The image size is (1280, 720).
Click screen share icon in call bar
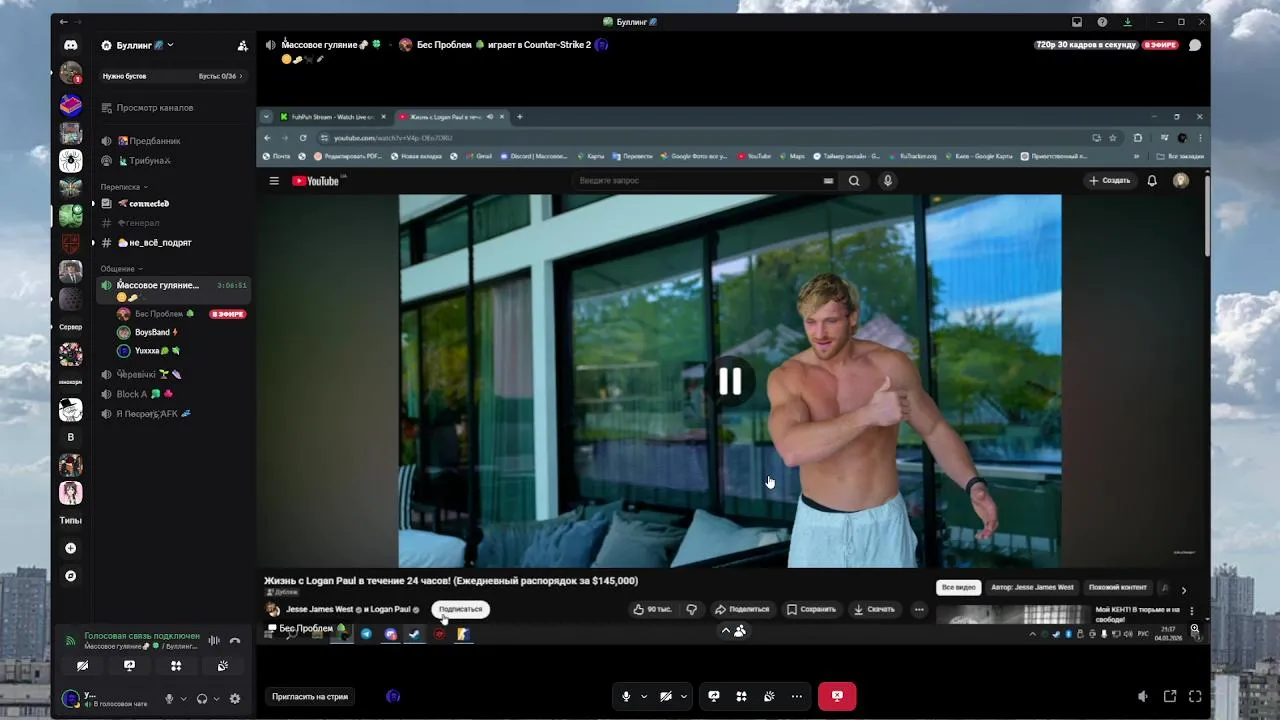tap(714, 696)
